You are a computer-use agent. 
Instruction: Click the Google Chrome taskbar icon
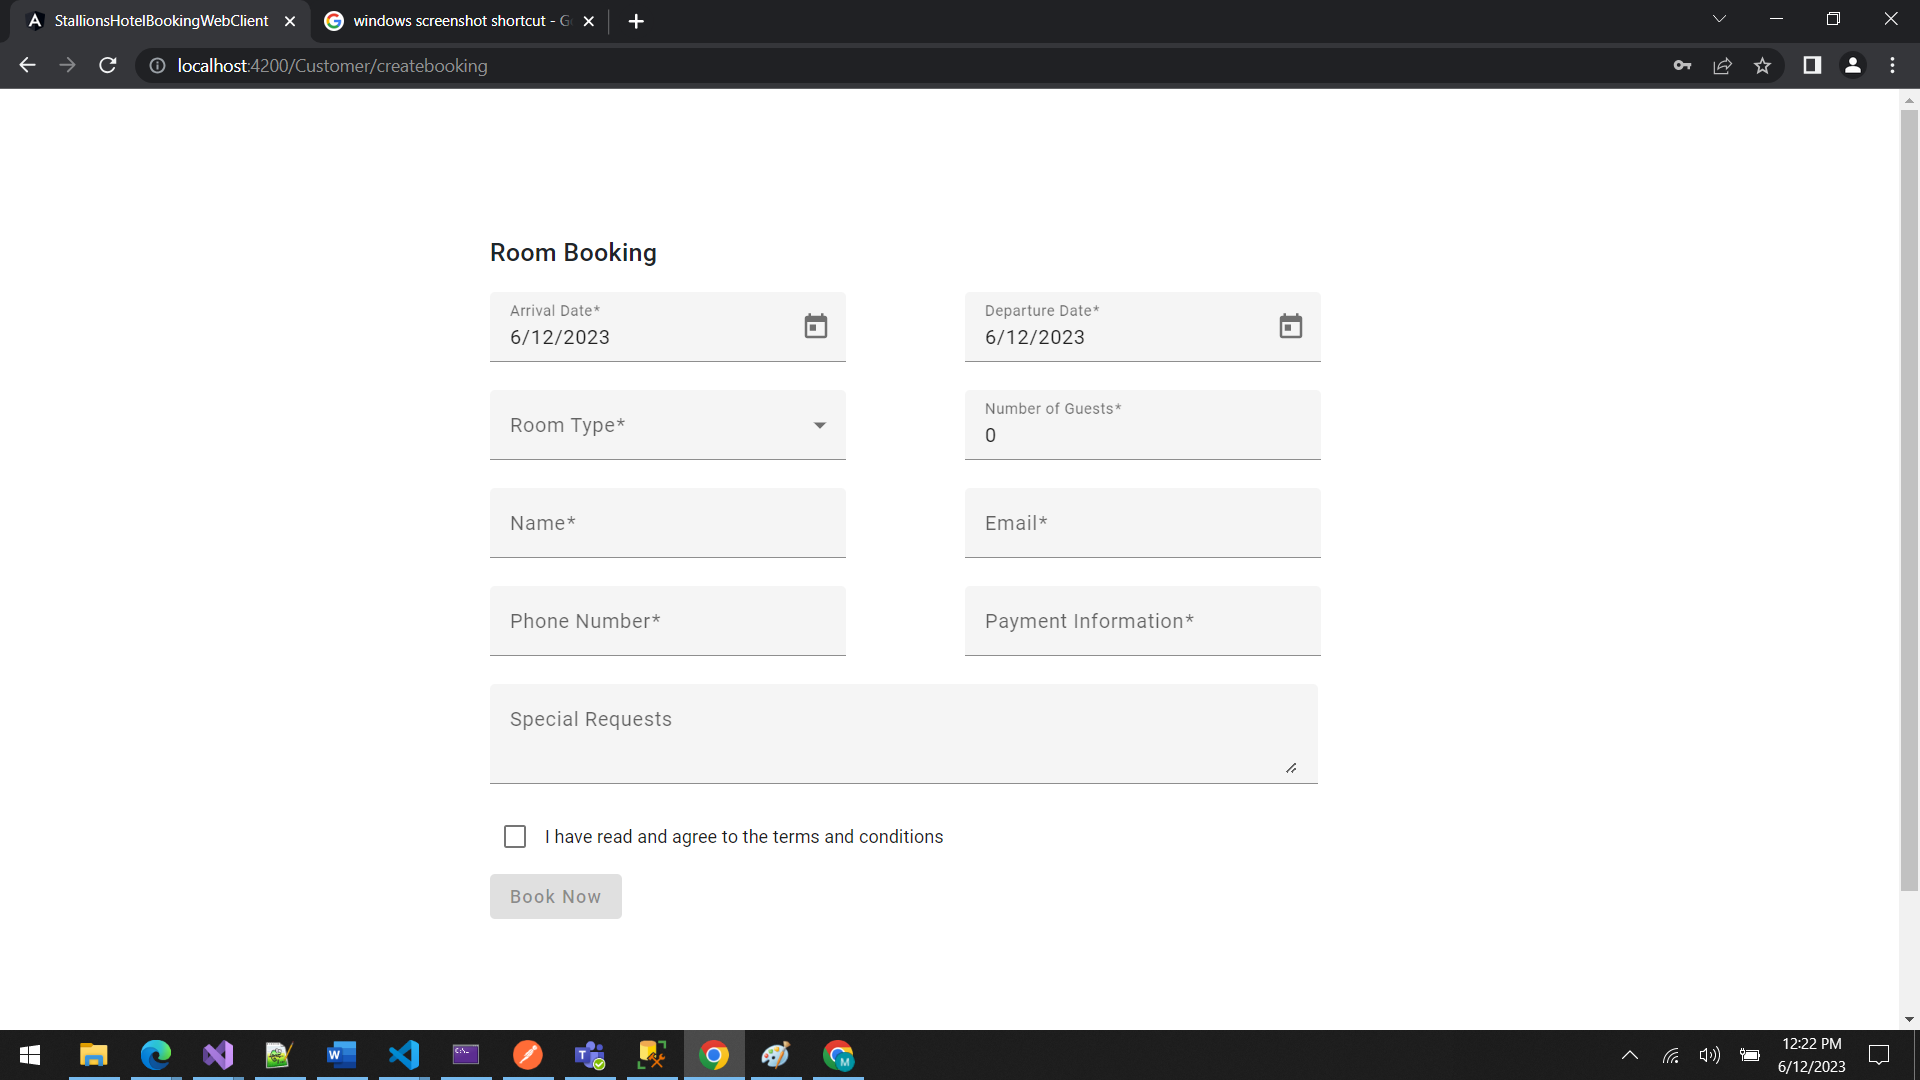tap(714, 1055)
